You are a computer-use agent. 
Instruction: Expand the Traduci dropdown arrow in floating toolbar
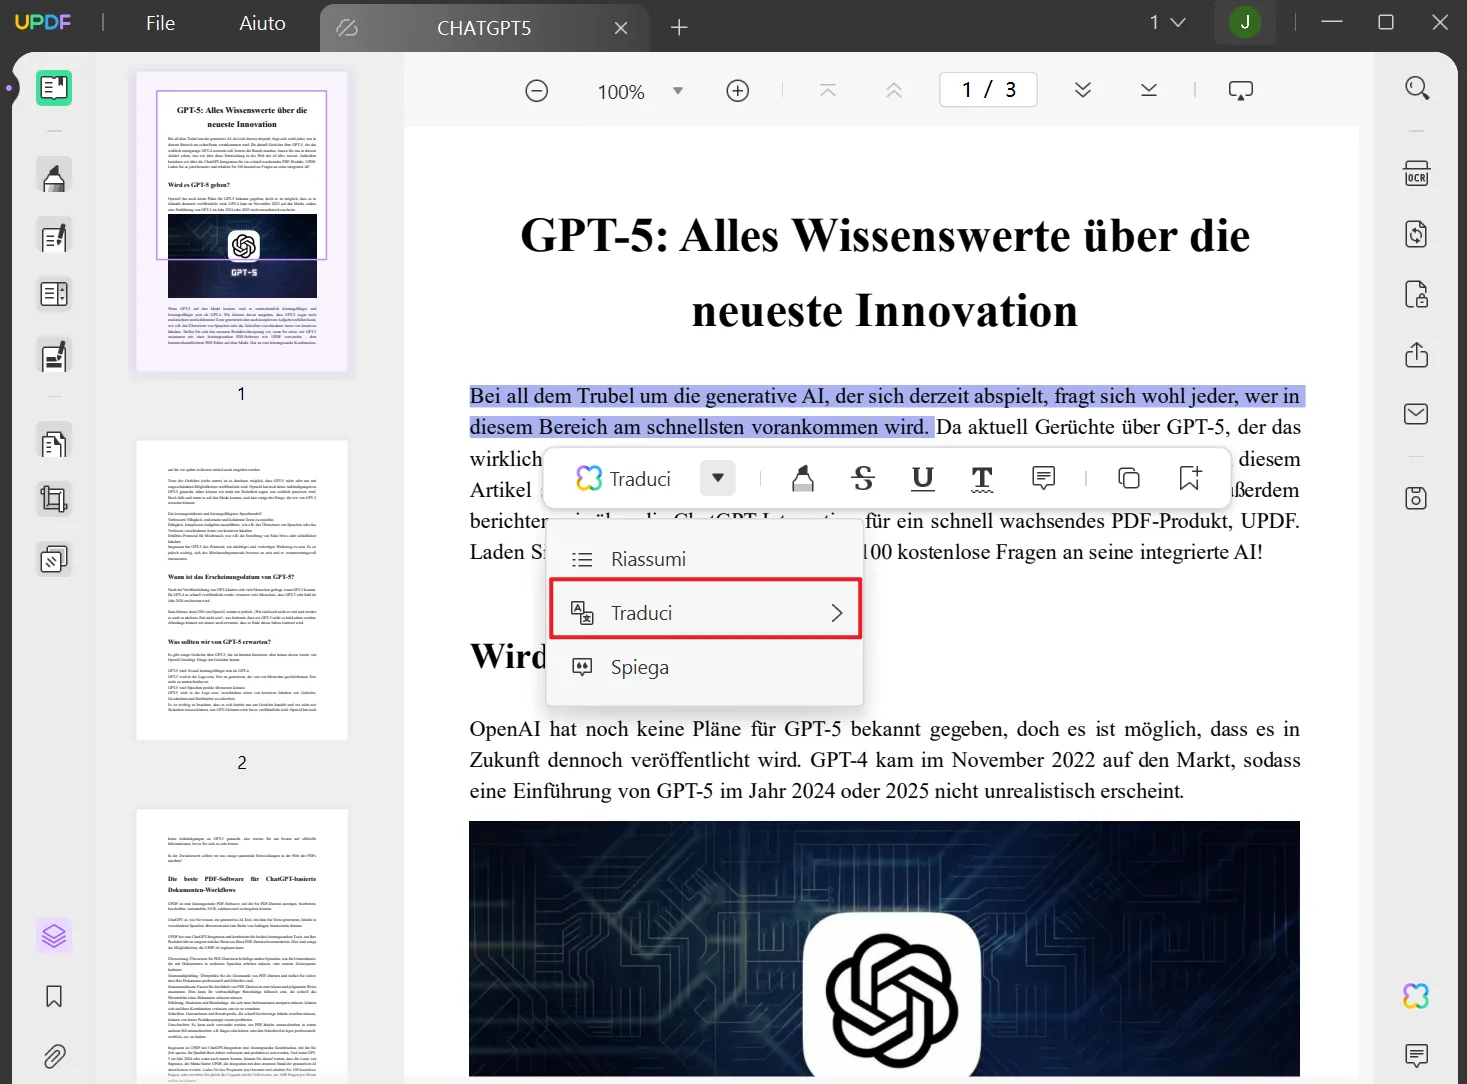click(x=718, y=478)
